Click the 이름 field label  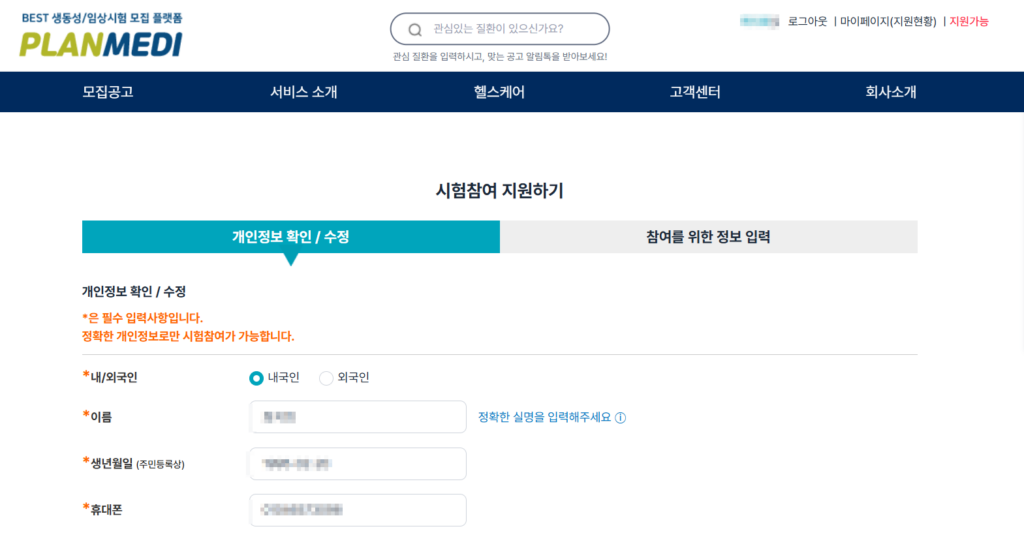pos(97,417)
